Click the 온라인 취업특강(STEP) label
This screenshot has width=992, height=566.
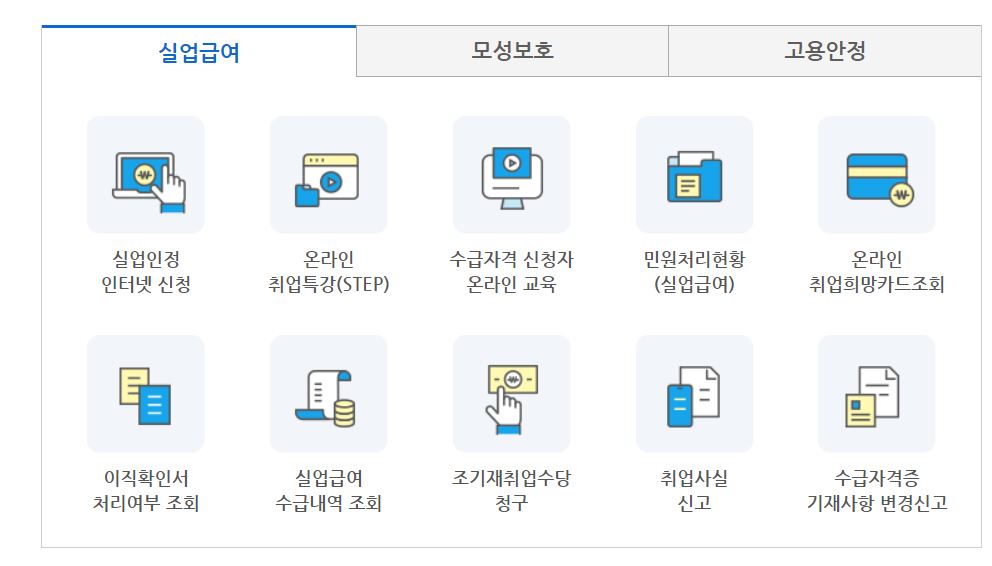pos(328,272)
